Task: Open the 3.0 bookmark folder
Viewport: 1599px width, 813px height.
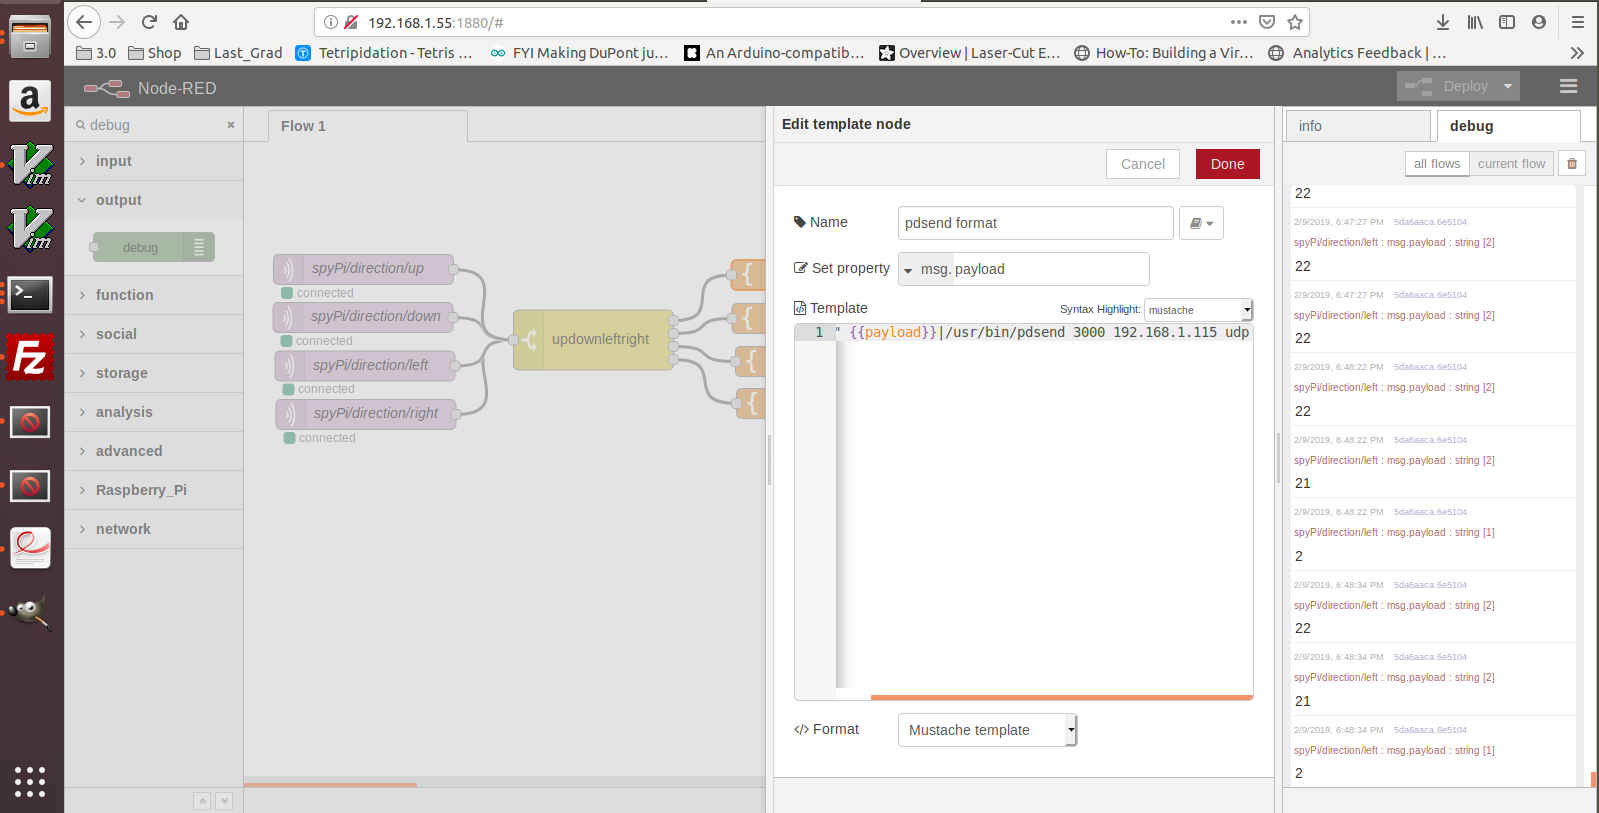Action: (96, 53)
